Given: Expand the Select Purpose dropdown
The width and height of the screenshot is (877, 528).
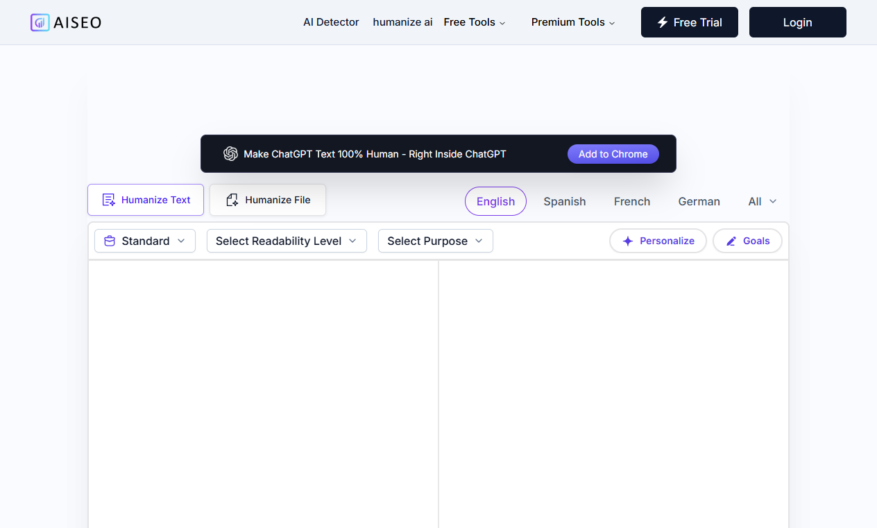Looking at the screenshot, I should tap(435, 241).
